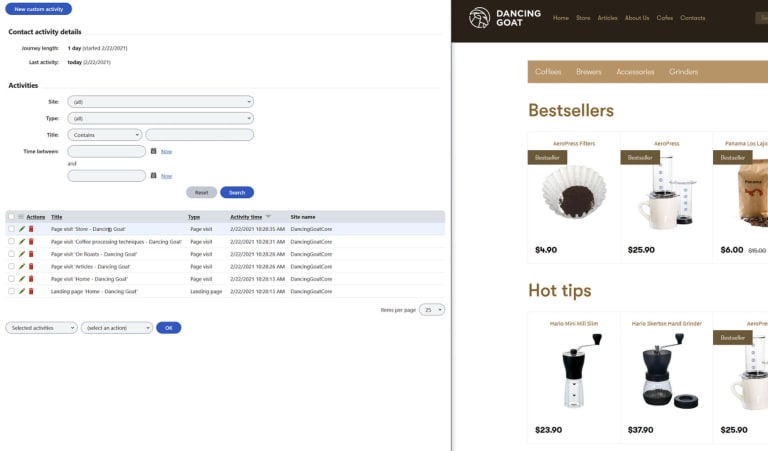Image resolution: width=768 pixels, height=451 pixels.
Task: Toggle the select-all activities checkbox
Action: pos(11,216)
